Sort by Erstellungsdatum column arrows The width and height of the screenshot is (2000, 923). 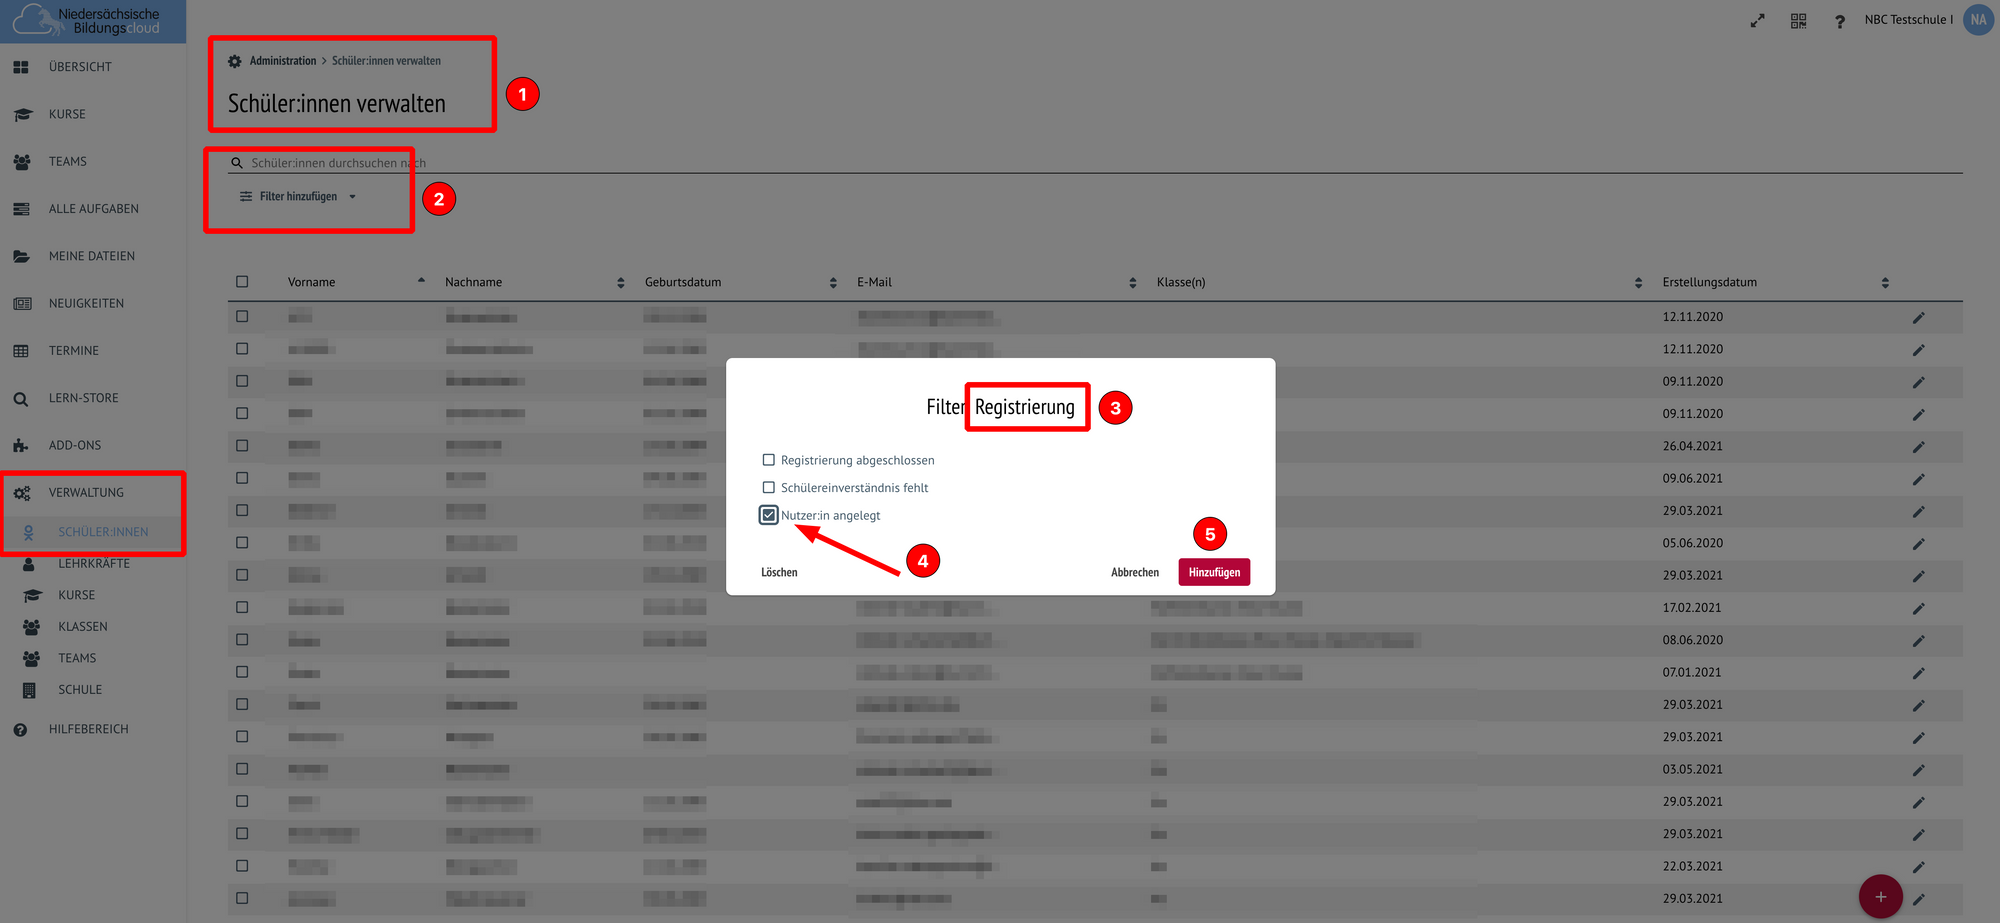(x=1884, y=283)
